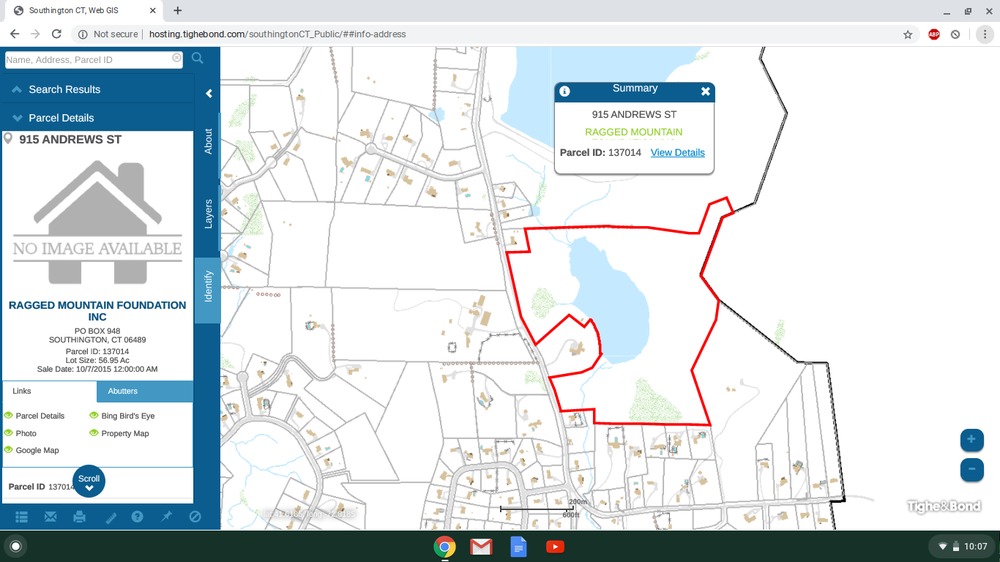
Task: Click the Name, Address, Parcel ID search field
Action: coord(88,60)
